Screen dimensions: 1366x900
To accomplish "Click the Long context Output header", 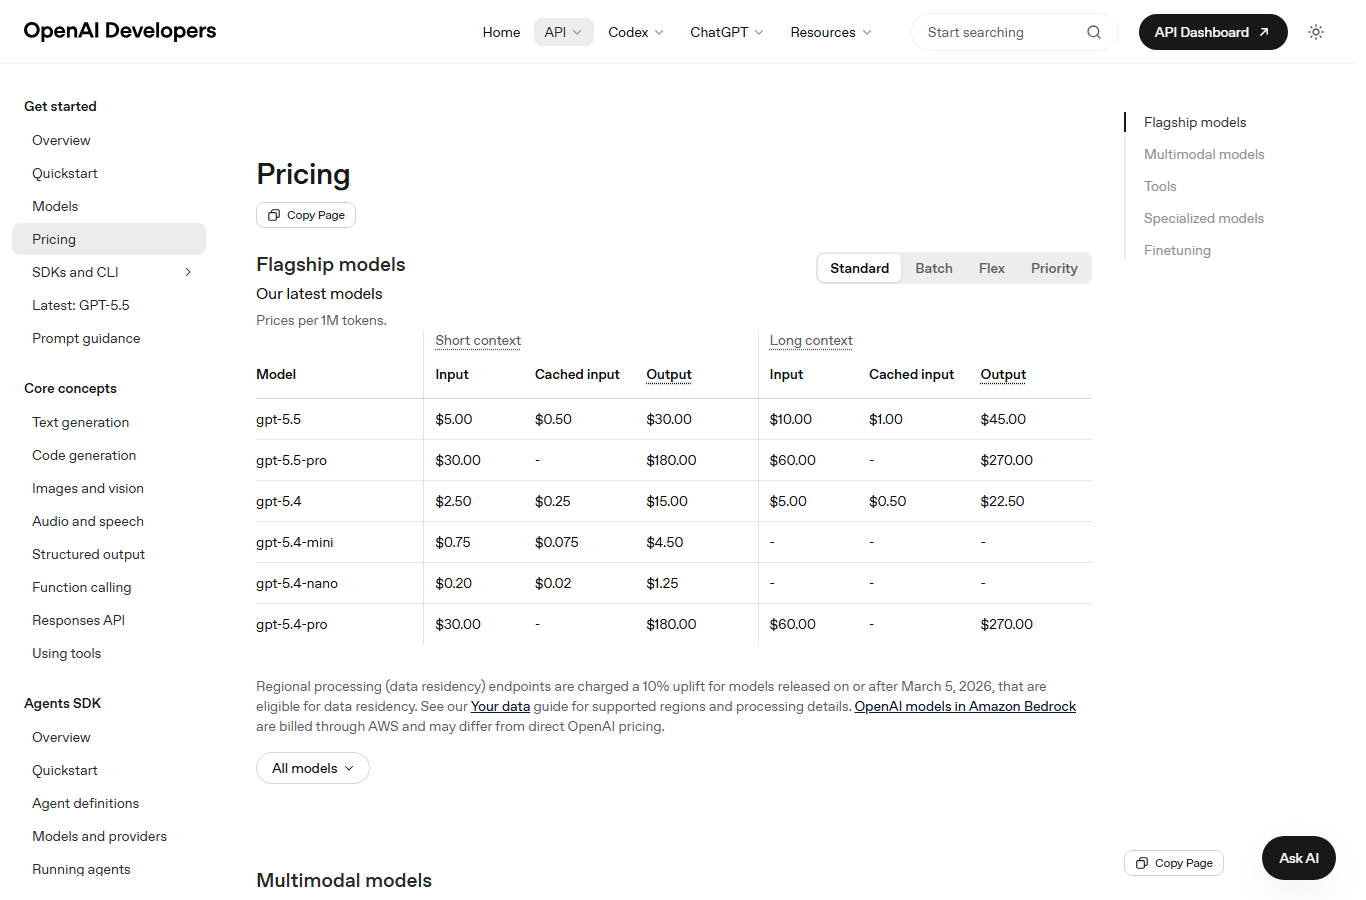I will [1003, 374].
